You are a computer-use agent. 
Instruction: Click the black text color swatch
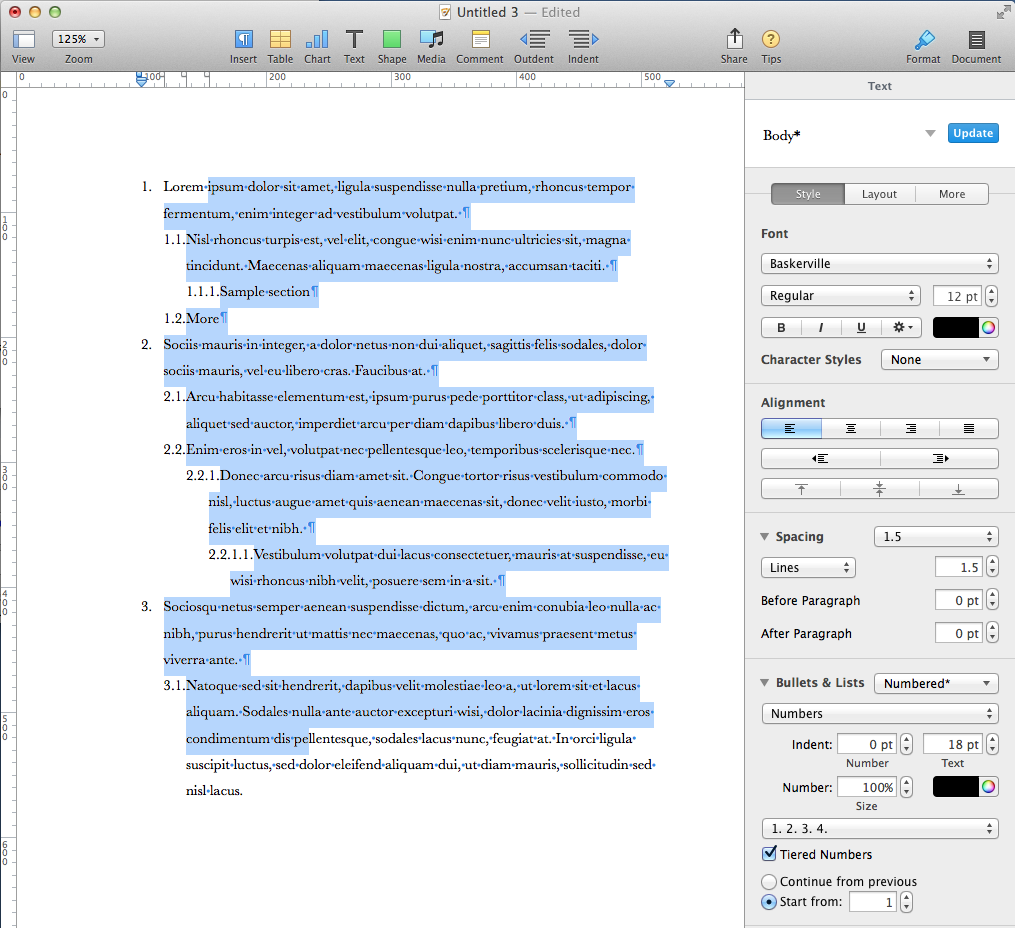955,327
